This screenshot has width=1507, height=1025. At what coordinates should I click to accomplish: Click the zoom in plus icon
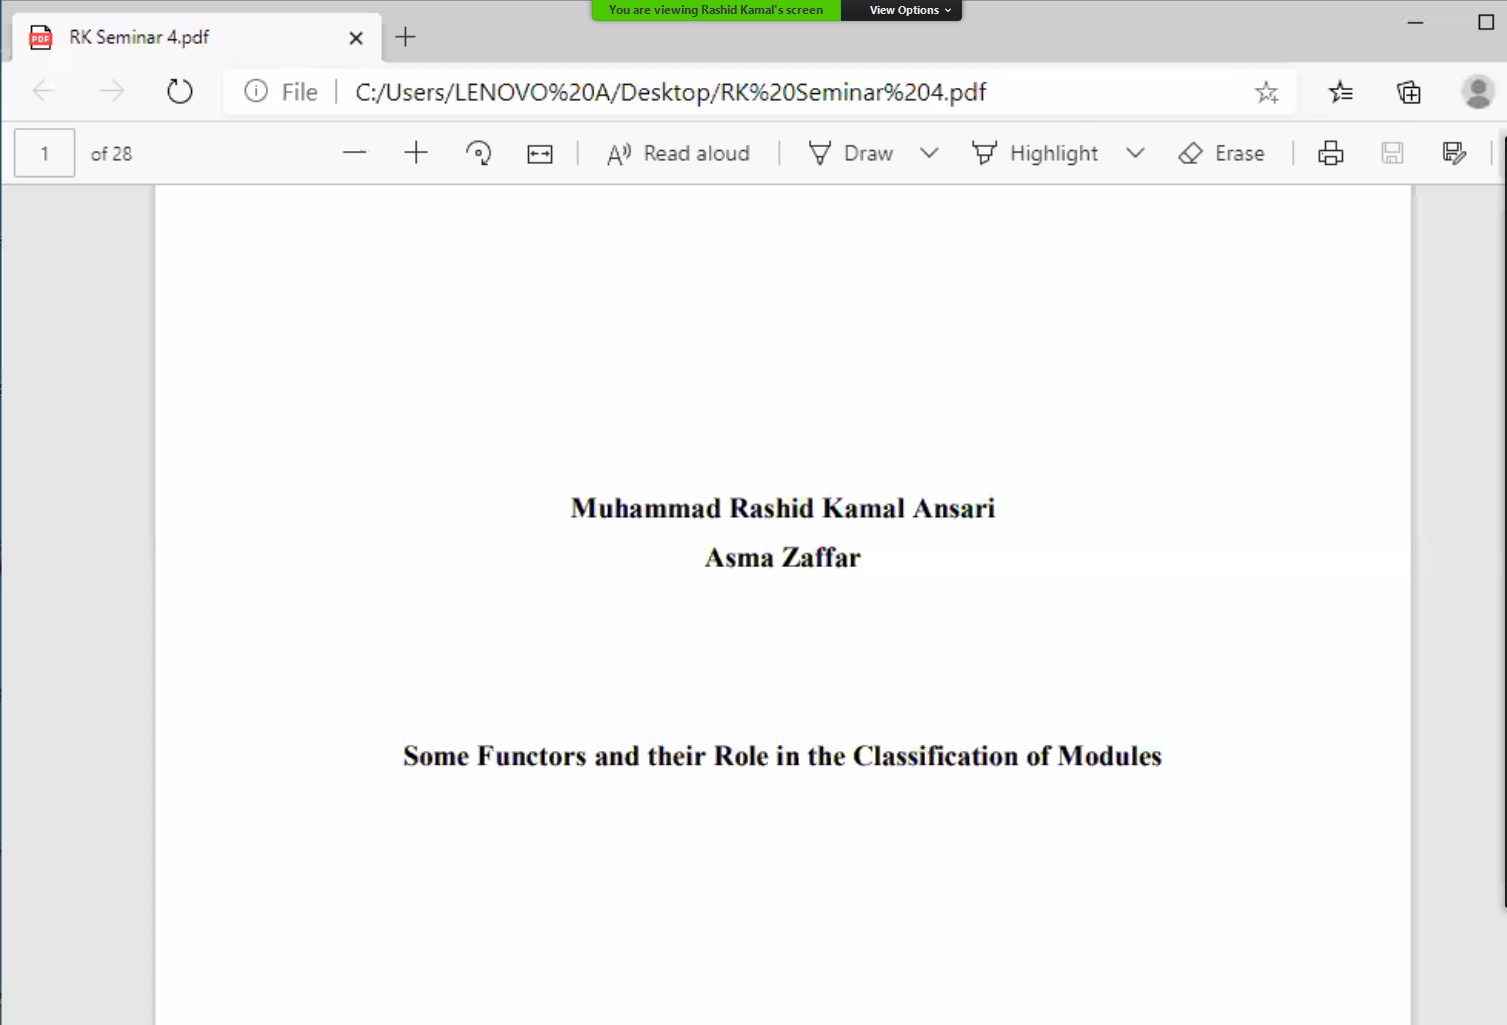click(416, 153)
